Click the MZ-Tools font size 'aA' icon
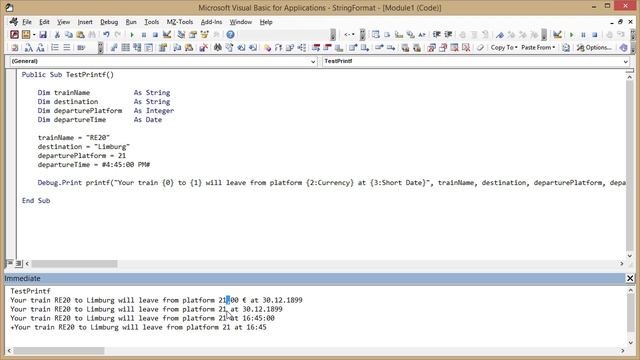The height and width of the screenshot is (360, 640). (x=29, y=48)
